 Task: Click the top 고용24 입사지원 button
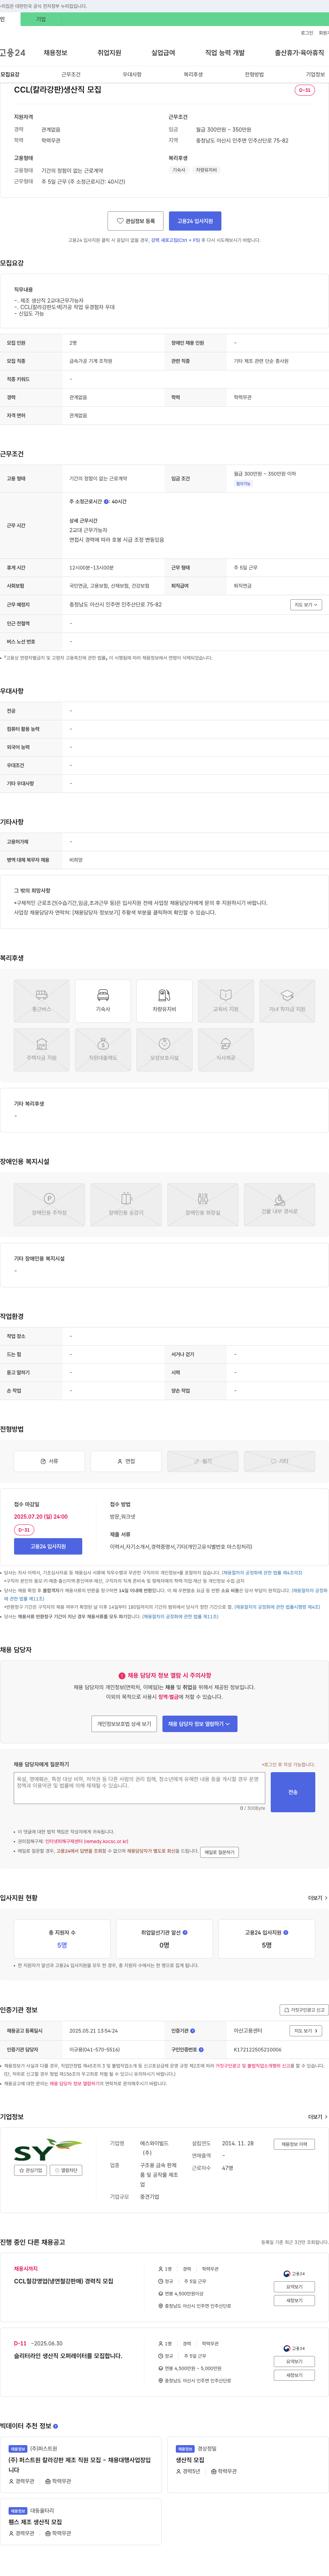tap(195, 221)
